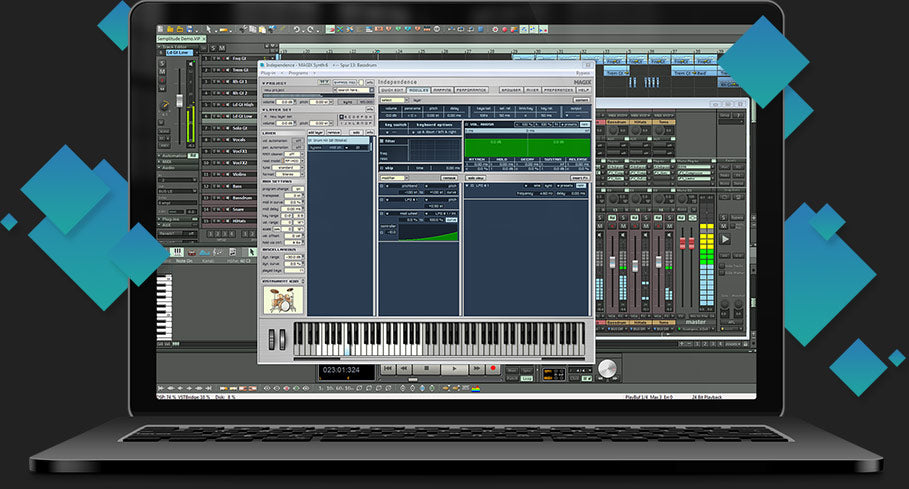Open the Plug-in dropdown in Independence window
909x489 pixels.
point(269,73)
